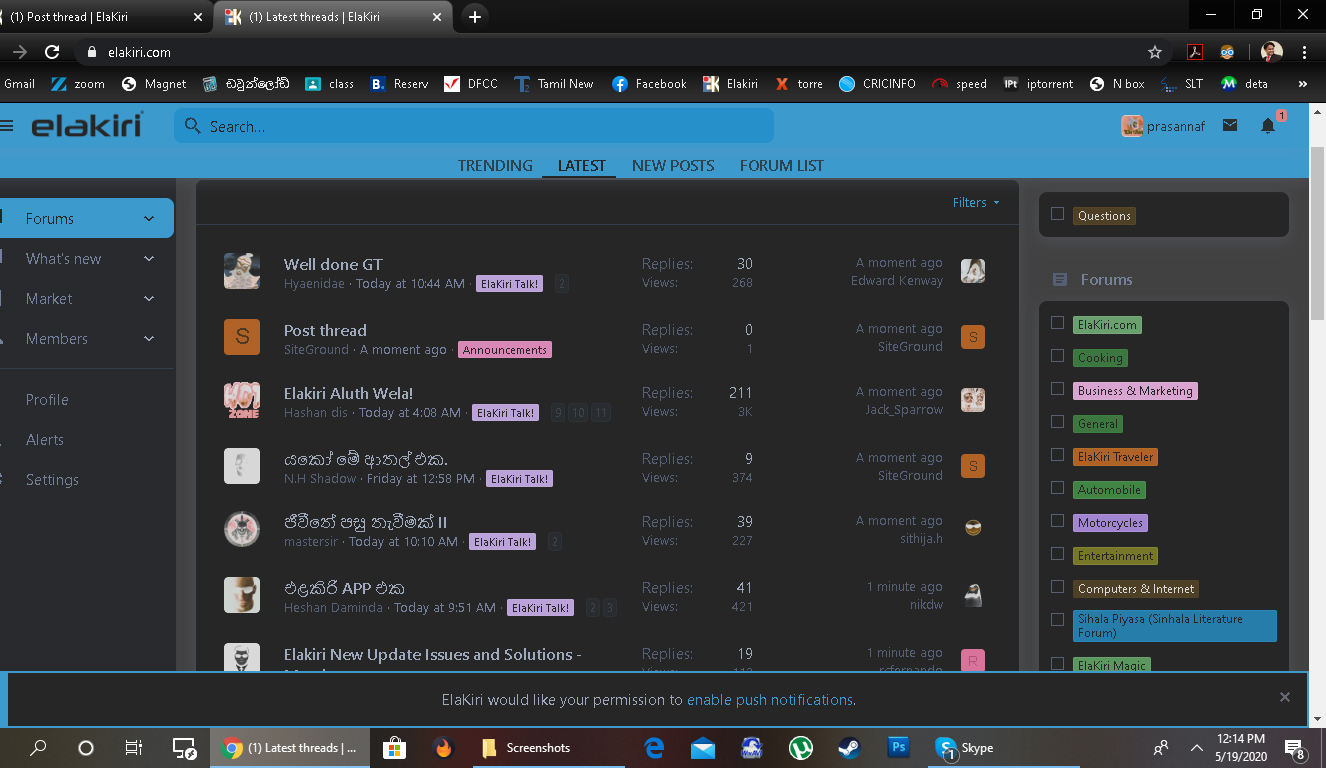This screenshot has height=768, width=1326.
Task: Check the Computers & Internet checkbox
Action: click(x=1057, y=587)
